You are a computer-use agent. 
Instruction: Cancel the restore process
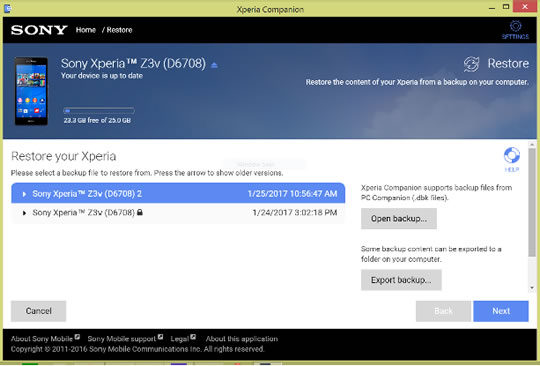click(x=39, y=311)
